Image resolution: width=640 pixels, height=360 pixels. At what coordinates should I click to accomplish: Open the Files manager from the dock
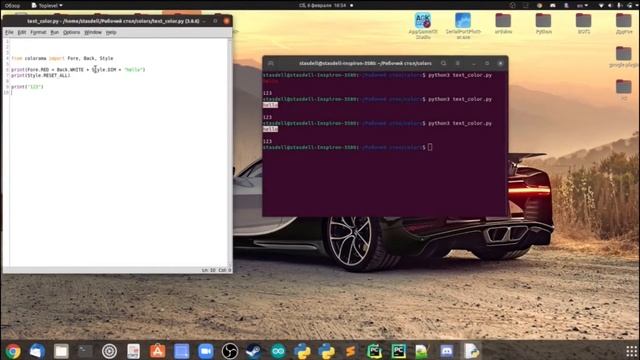coord(61,351)
